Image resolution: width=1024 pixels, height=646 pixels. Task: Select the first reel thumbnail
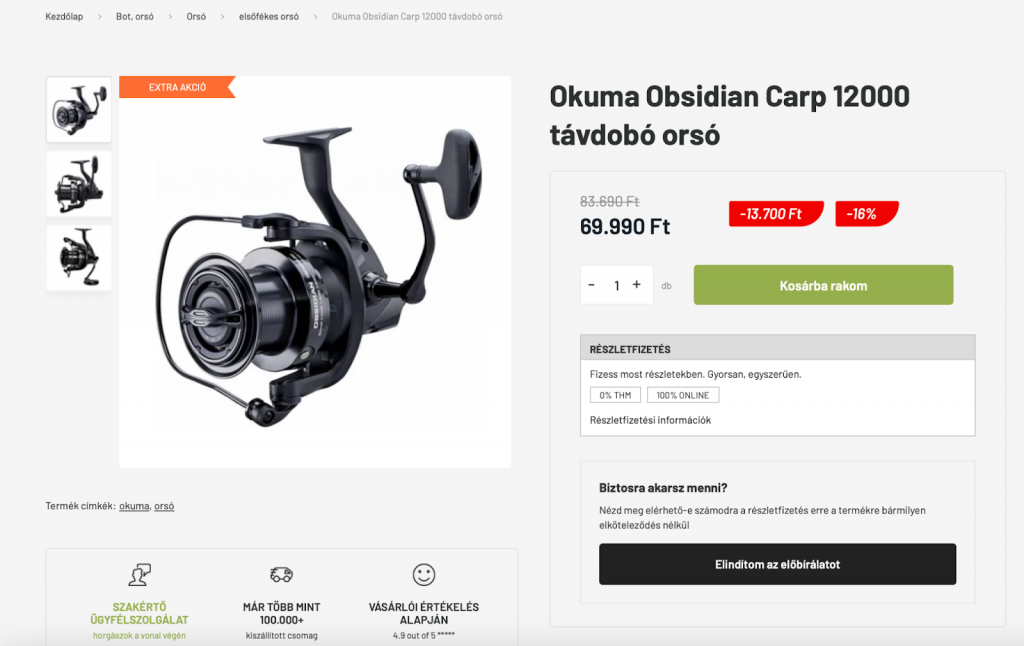[79, 110]
